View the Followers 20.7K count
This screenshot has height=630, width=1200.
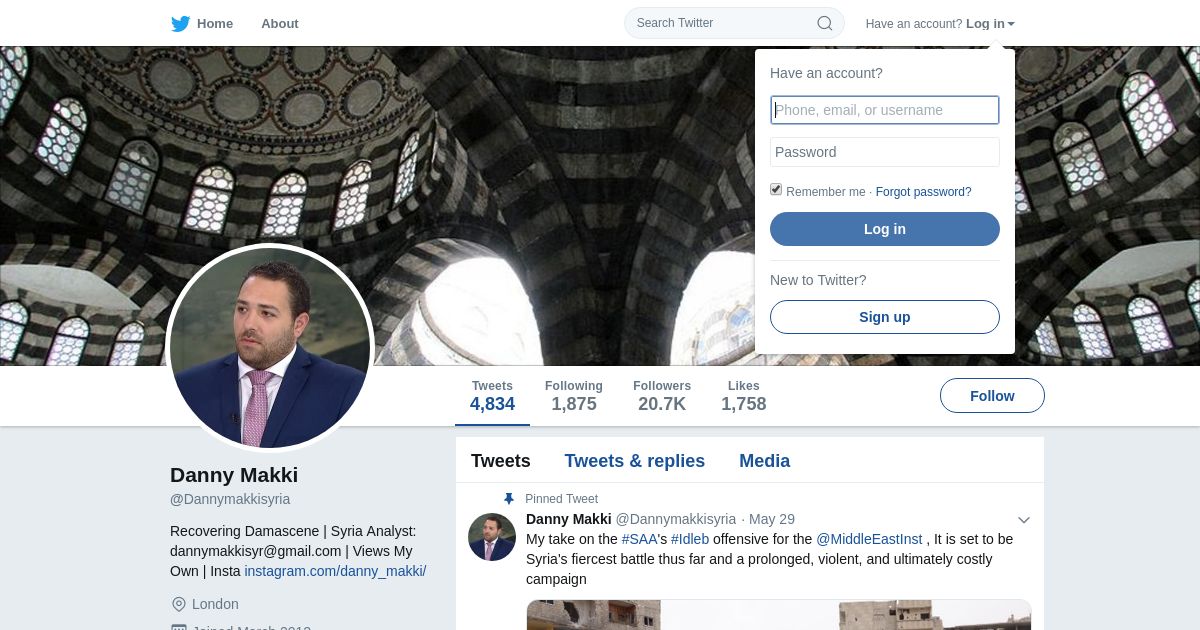[x=662, y=396]
